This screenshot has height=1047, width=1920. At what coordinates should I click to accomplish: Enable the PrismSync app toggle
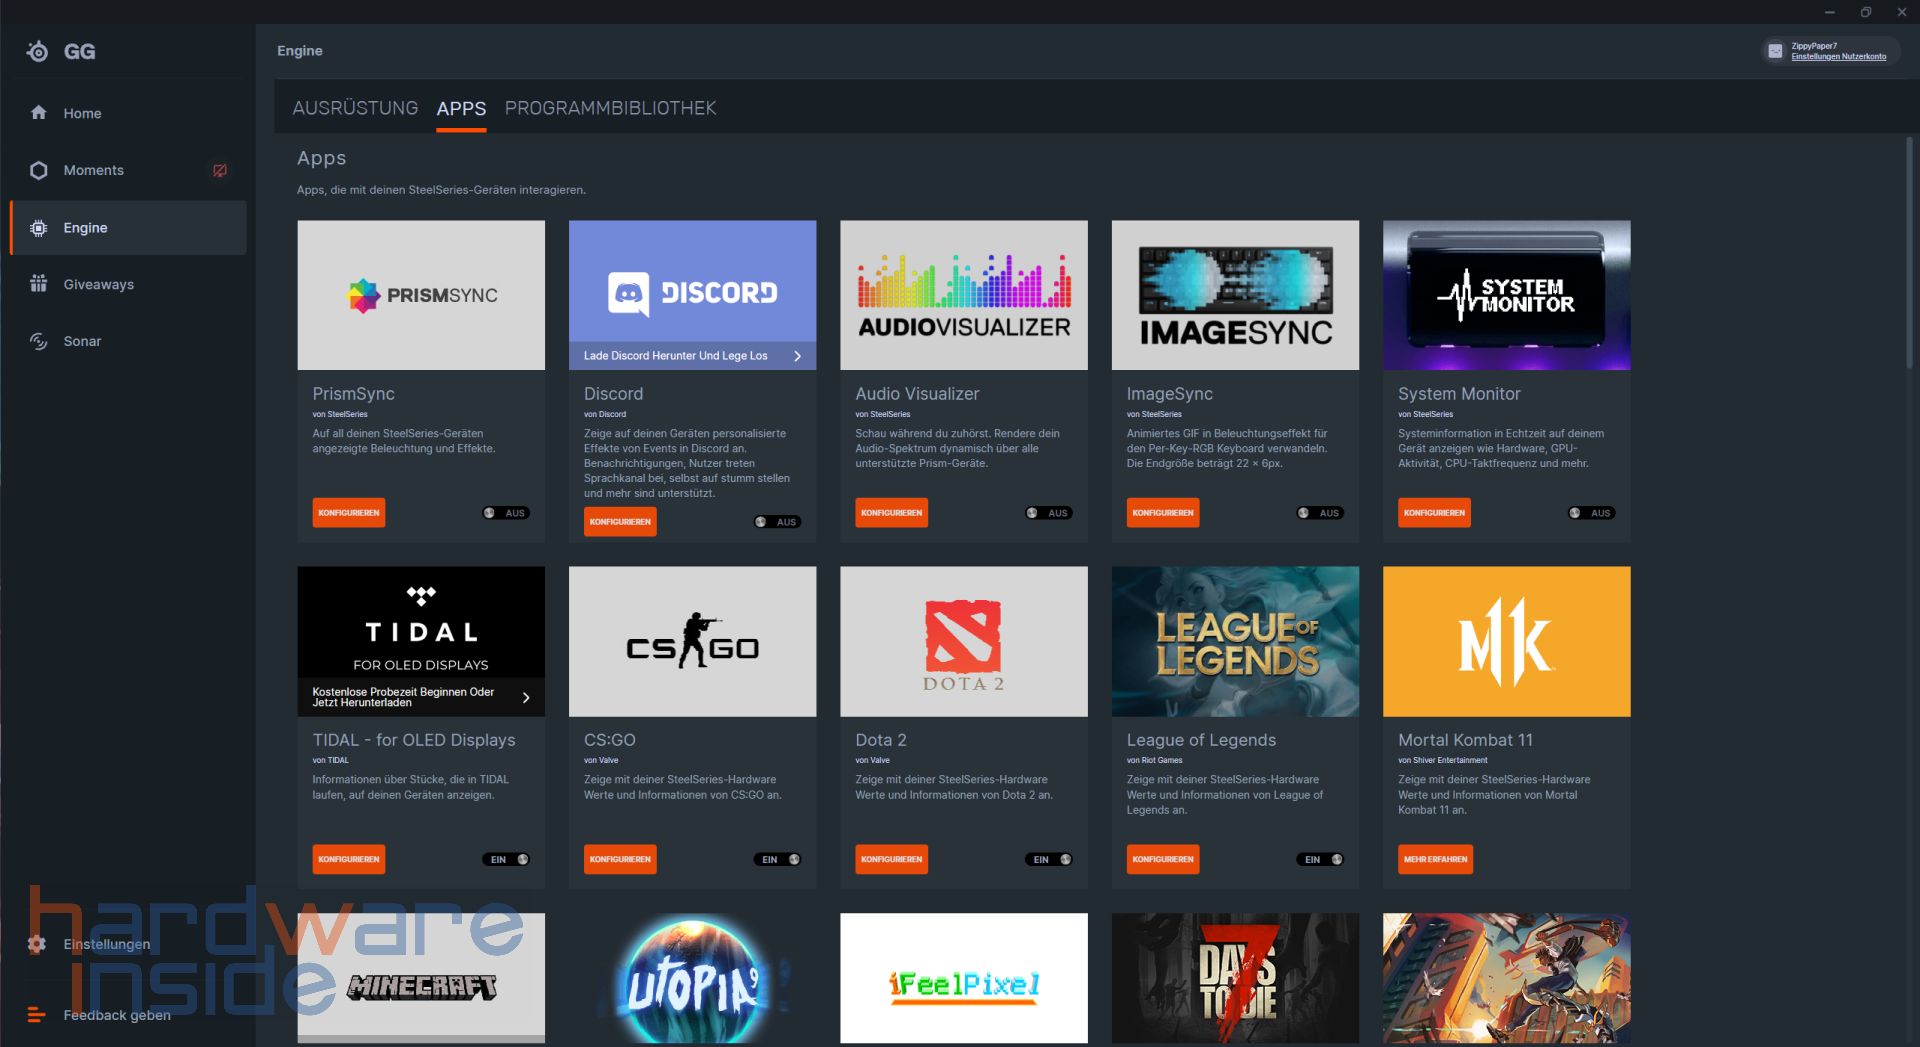pyautogui.click(x=505, y=513)
